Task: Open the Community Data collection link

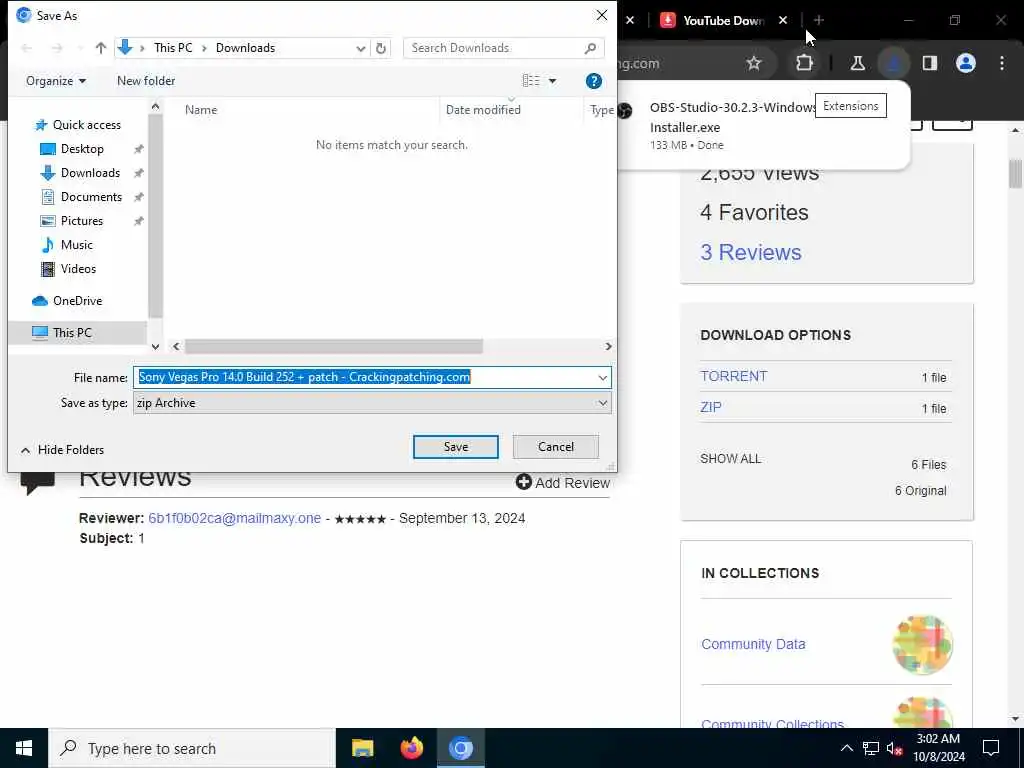Action: 753,644
